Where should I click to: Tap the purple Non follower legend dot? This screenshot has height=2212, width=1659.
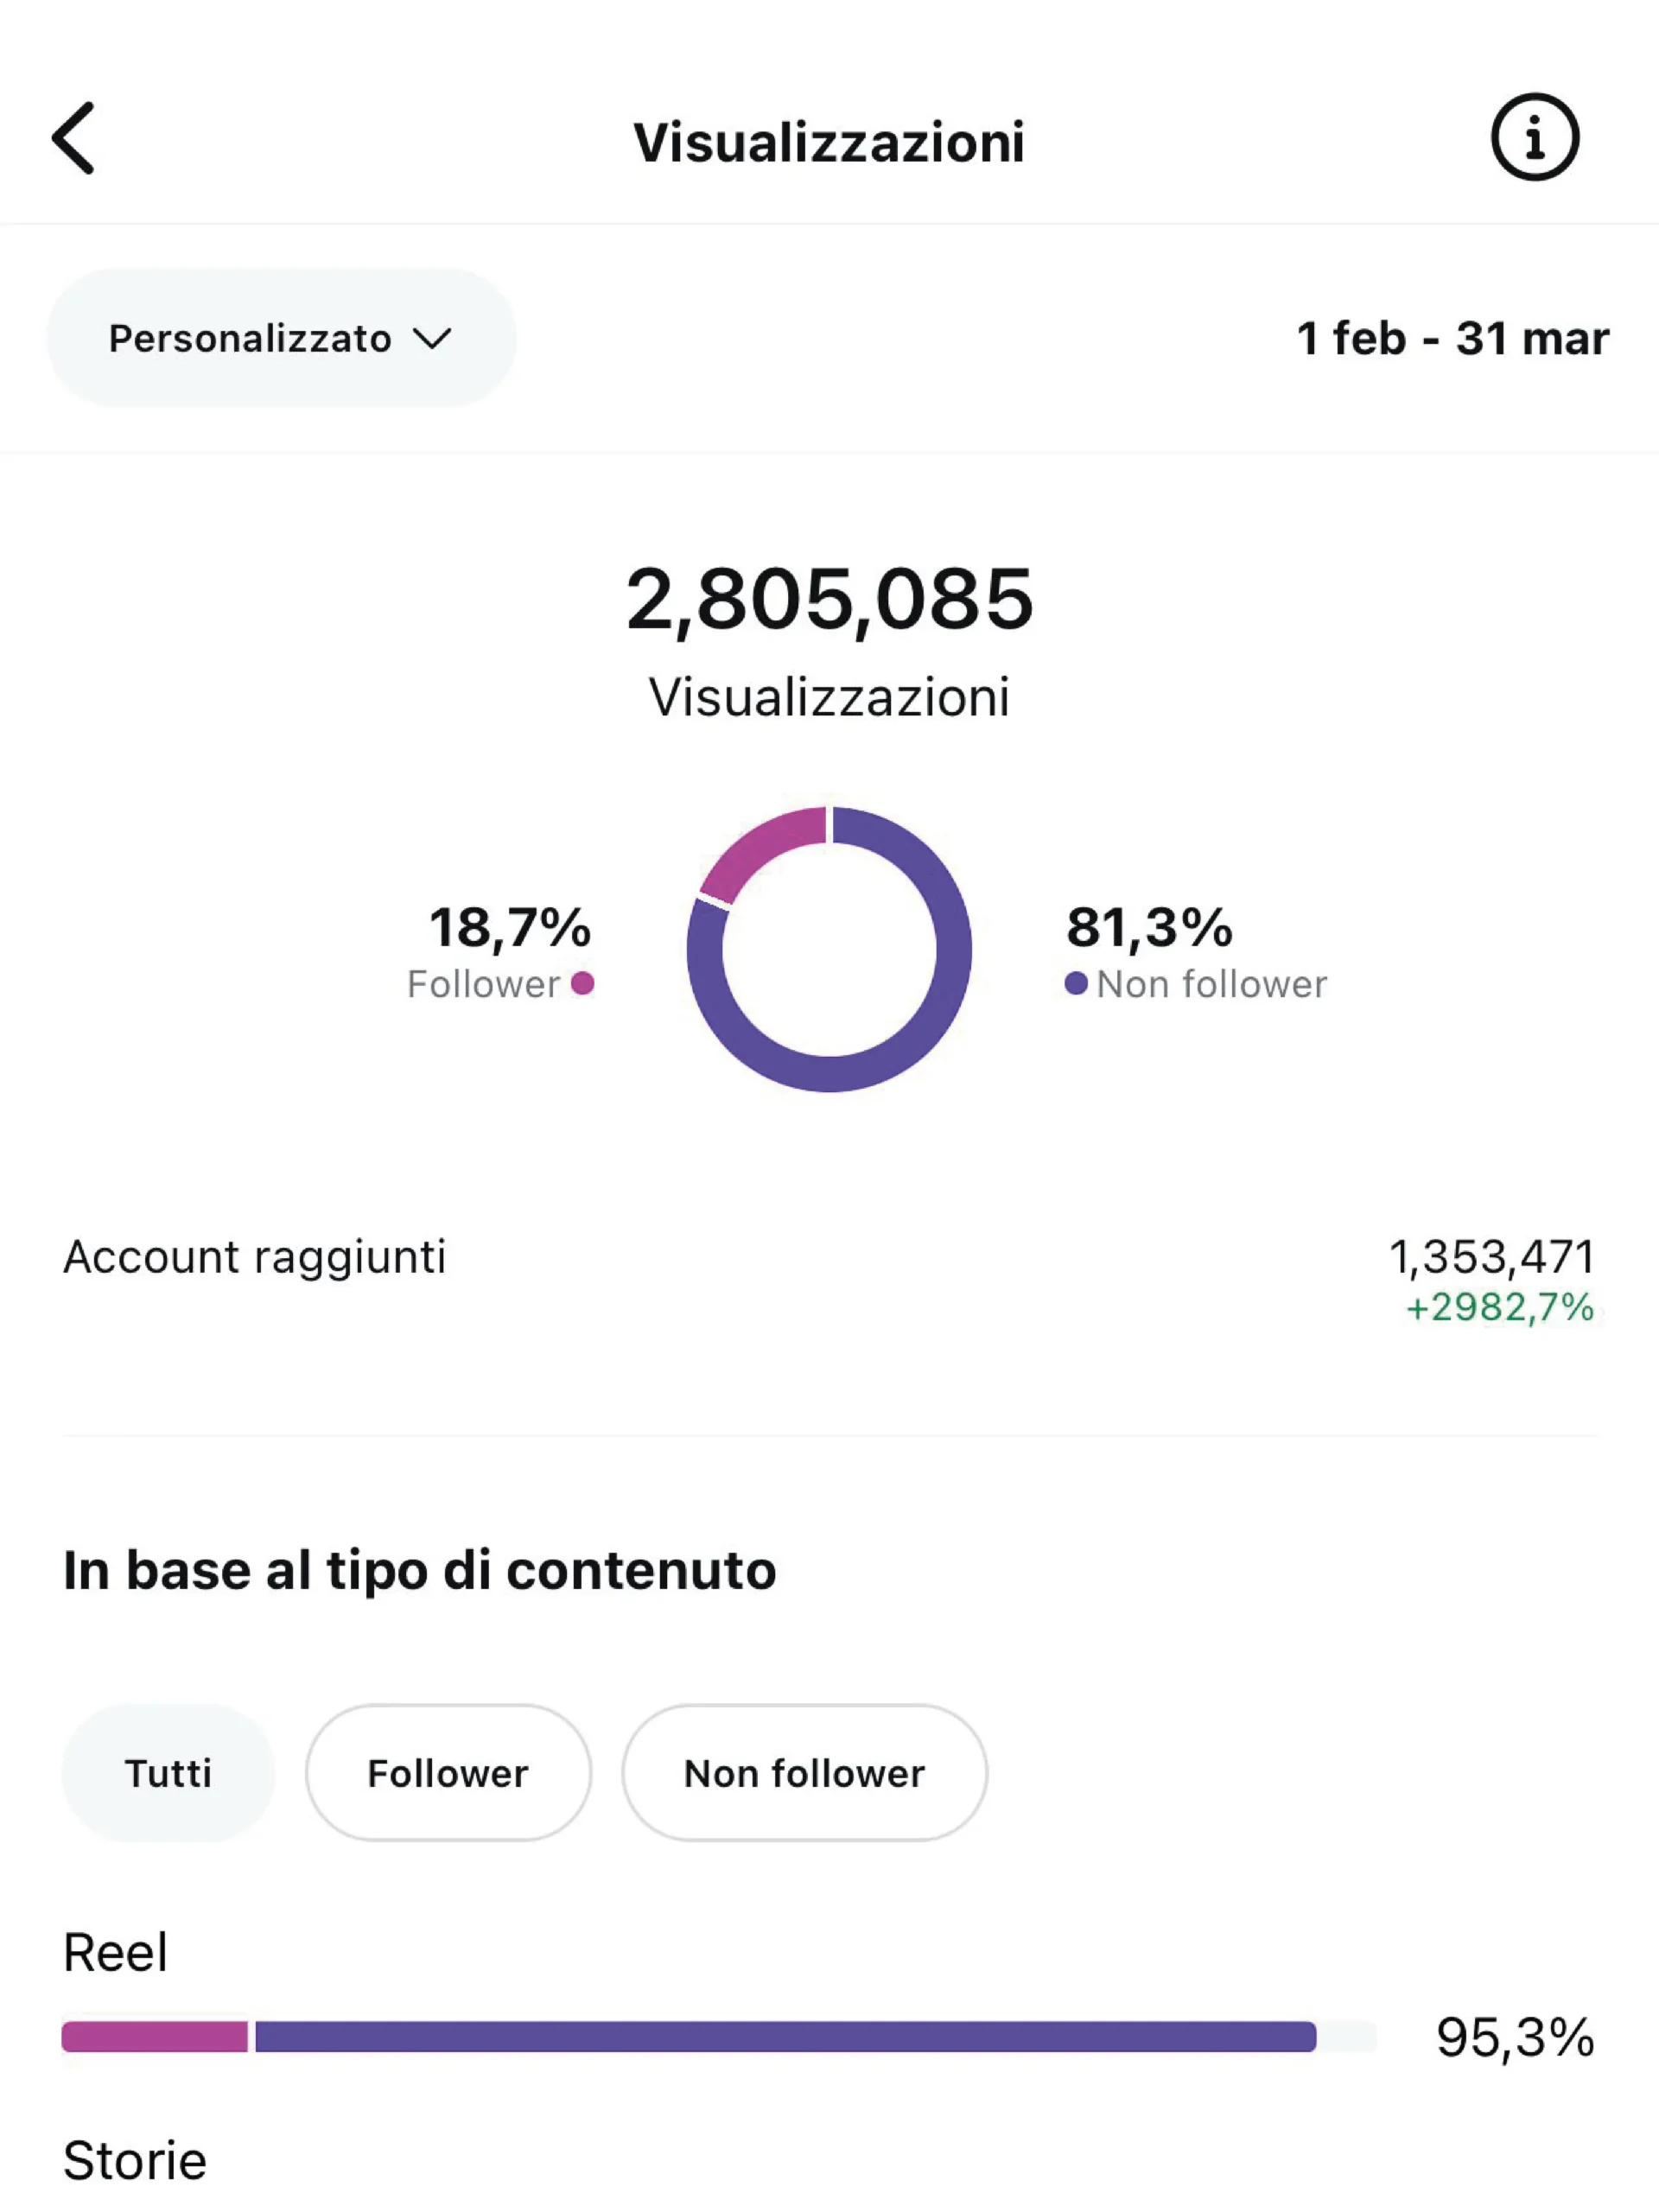click(1076, 983)
